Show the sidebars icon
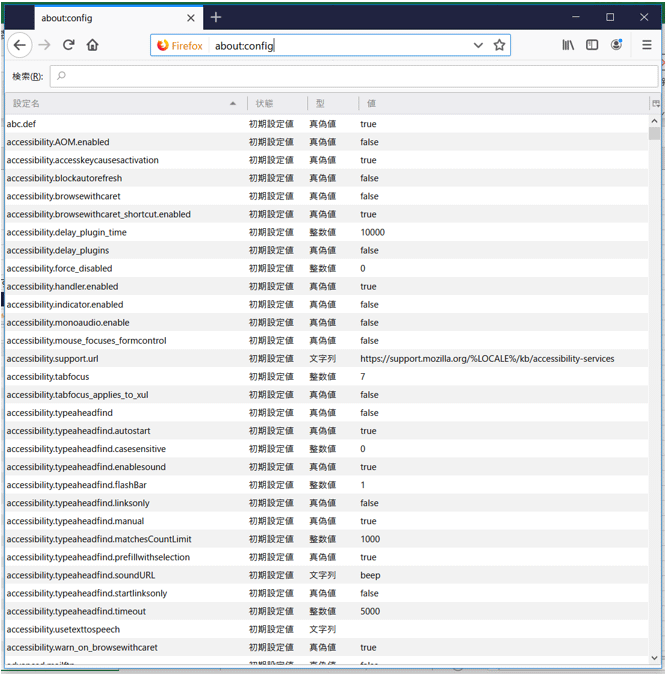 pyautogui.click(x=592, y=45)
